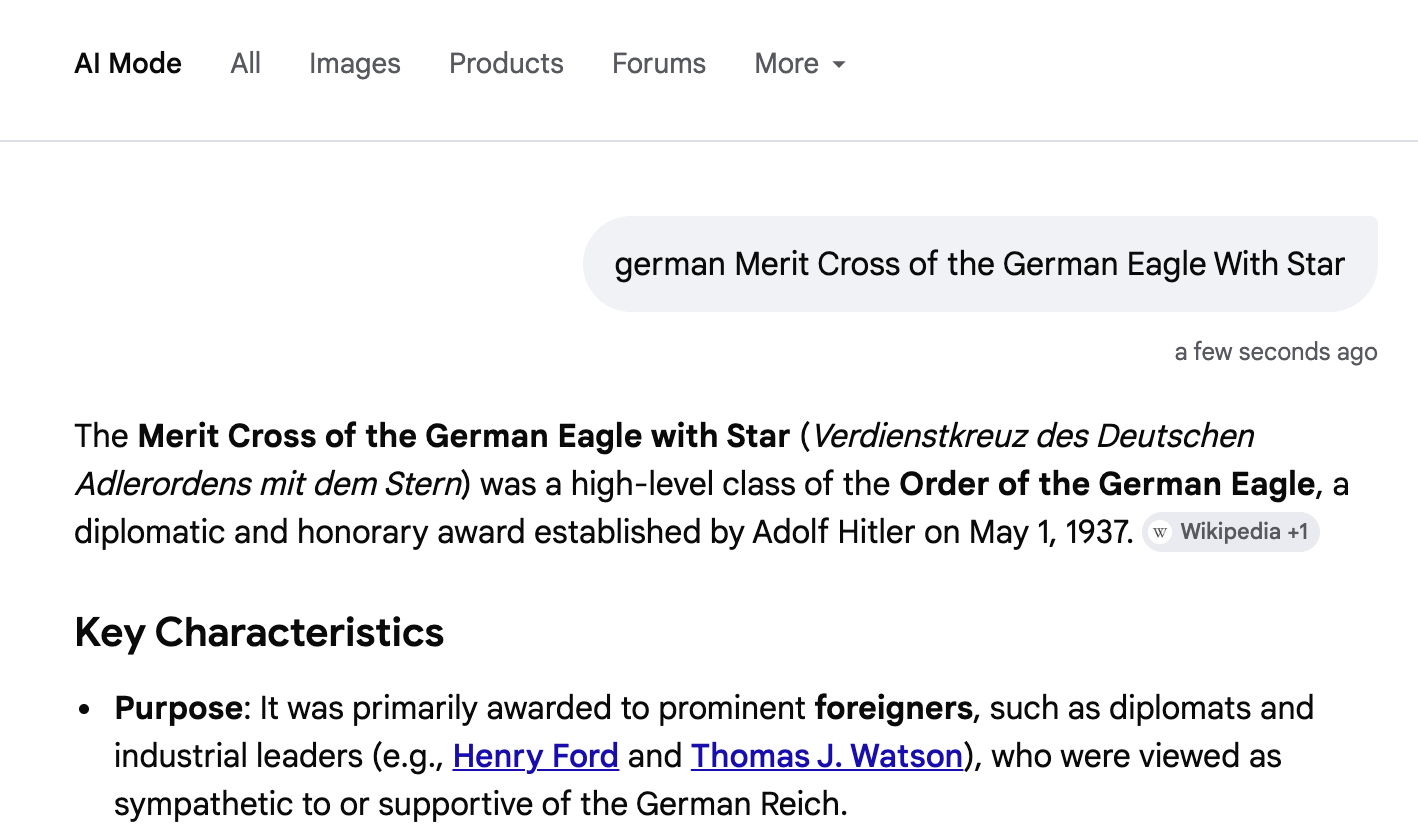1418x838 pixels.
Task: Click the Key Characteristics heading
Action: click(259, 633)
